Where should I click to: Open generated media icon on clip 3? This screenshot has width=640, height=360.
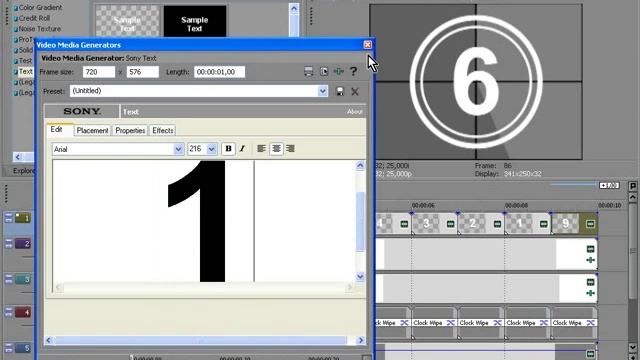[x=451, y=224]
